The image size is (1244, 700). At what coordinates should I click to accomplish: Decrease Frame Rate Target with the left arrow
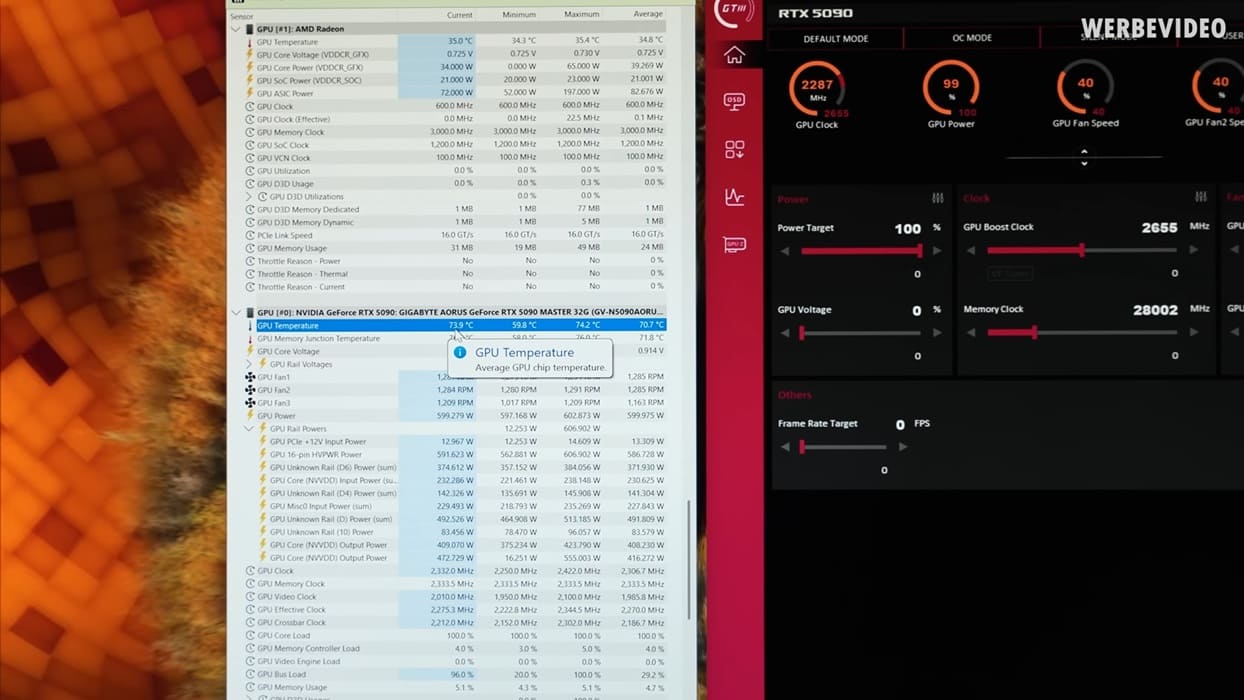click(785, 447)
